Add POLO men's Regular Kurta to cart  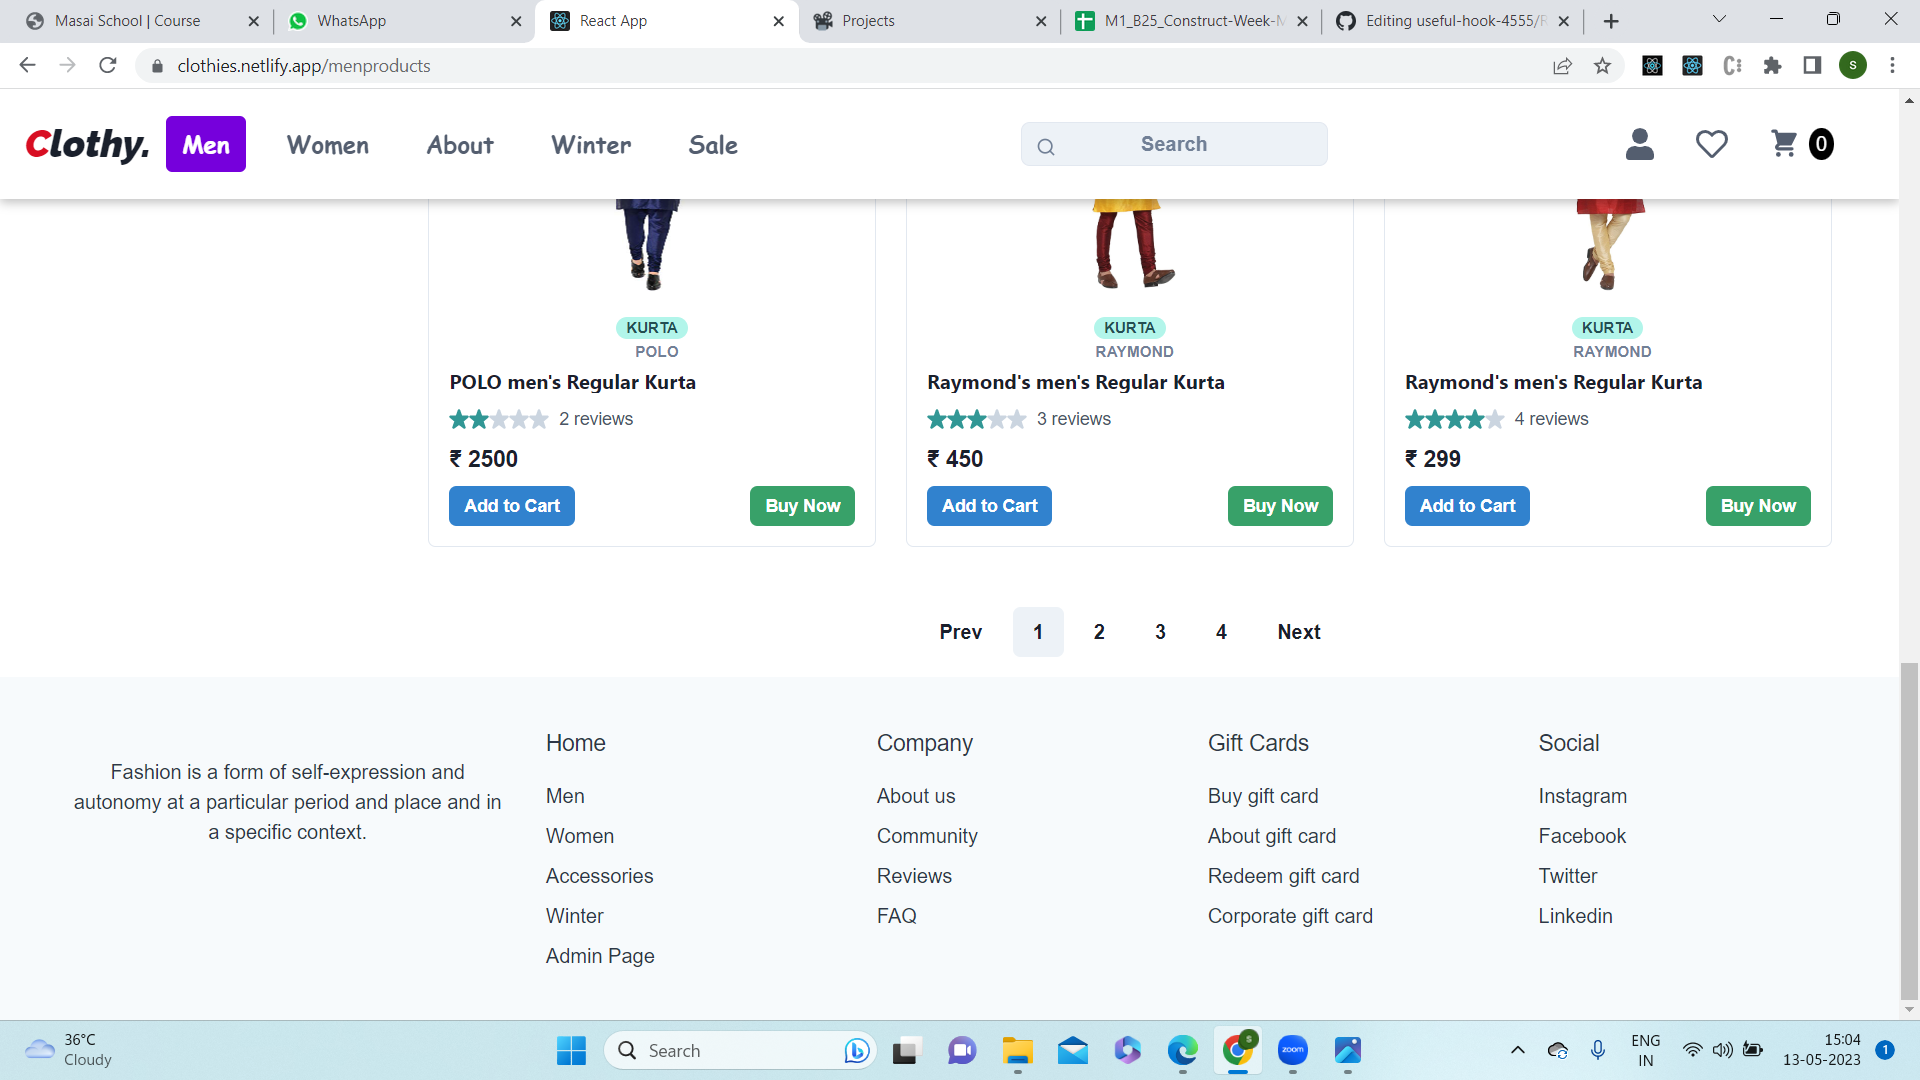coord(511,506)
